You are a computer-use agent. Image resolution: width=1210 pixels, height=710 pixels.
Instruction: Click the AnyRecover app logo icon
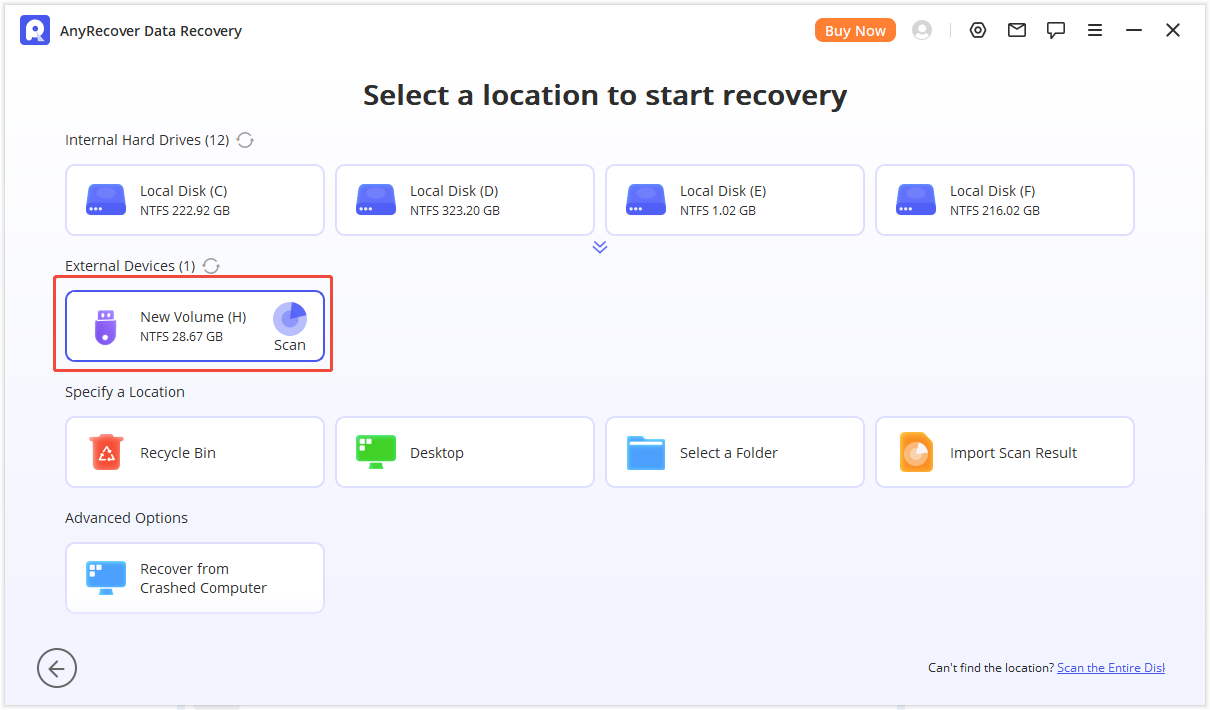(34, 30)
